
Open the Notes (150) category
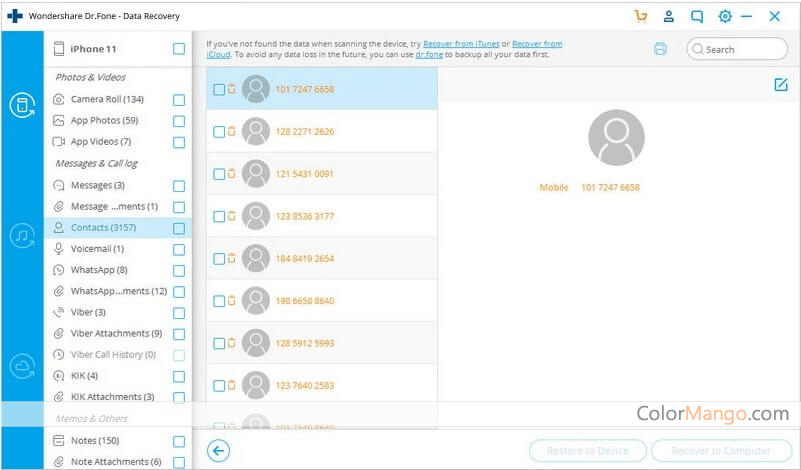(x=94, y=441)
